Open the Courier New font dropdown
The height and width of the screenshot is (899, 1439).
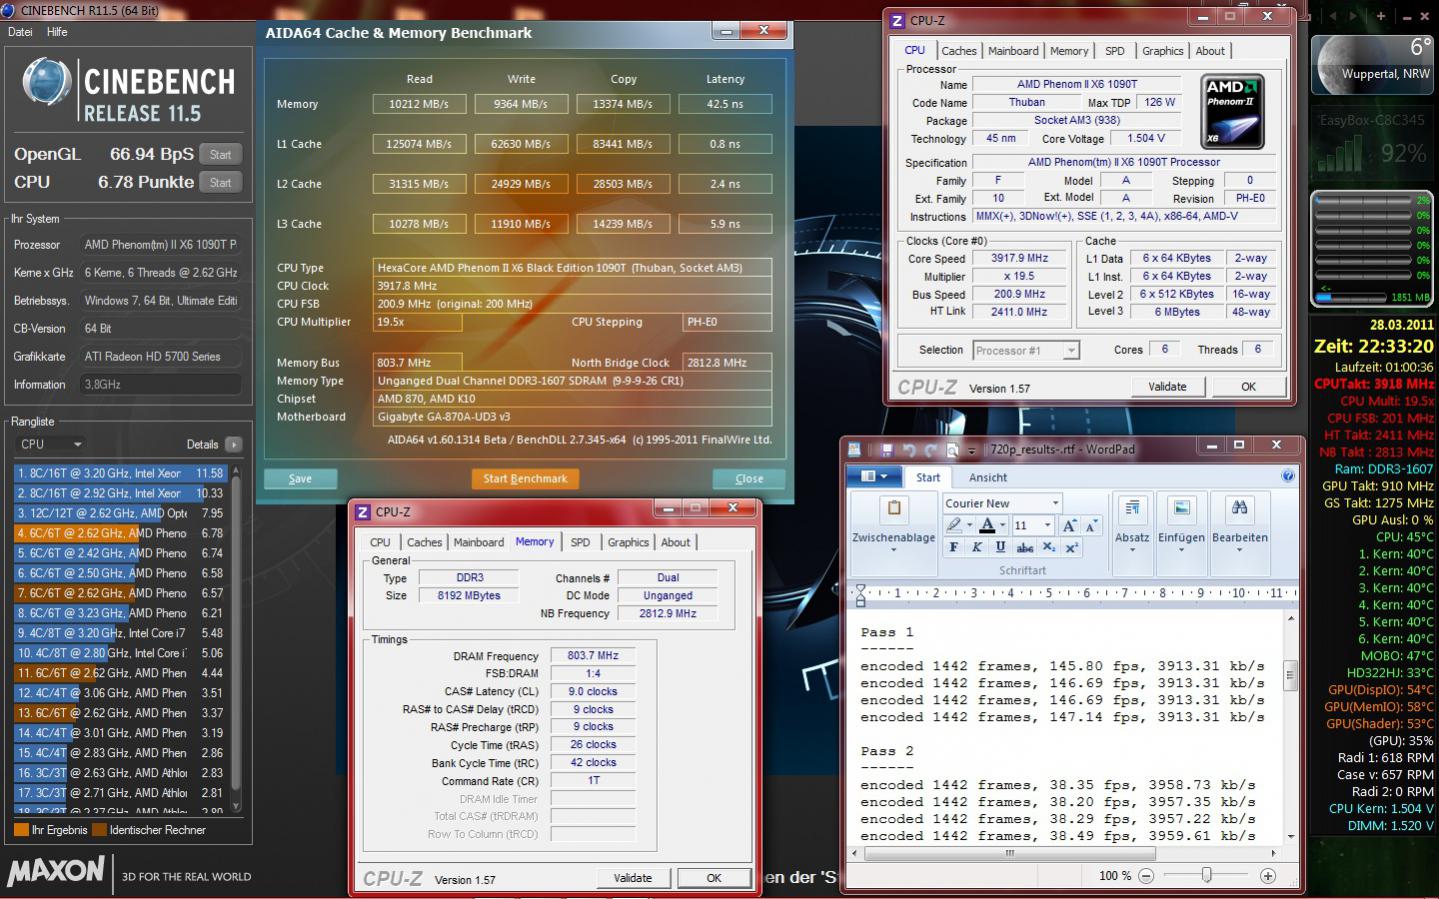pos(1055,503)
